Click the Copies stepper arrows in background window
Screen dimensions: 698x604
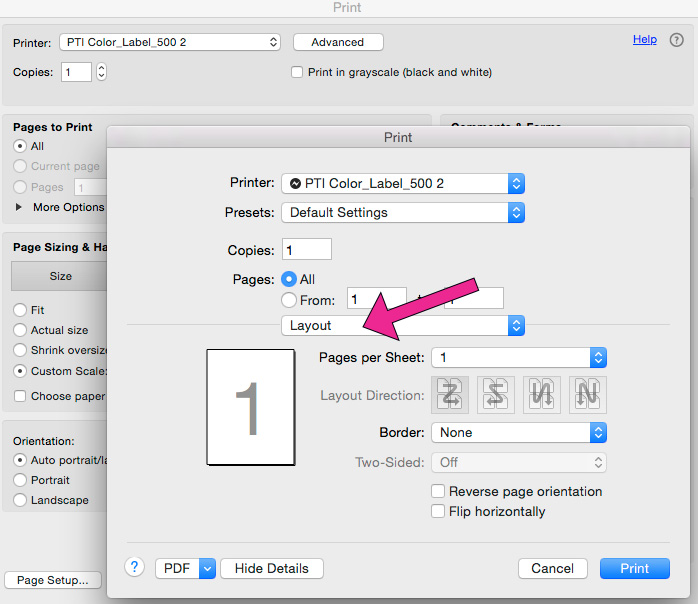tap(101, 72)
